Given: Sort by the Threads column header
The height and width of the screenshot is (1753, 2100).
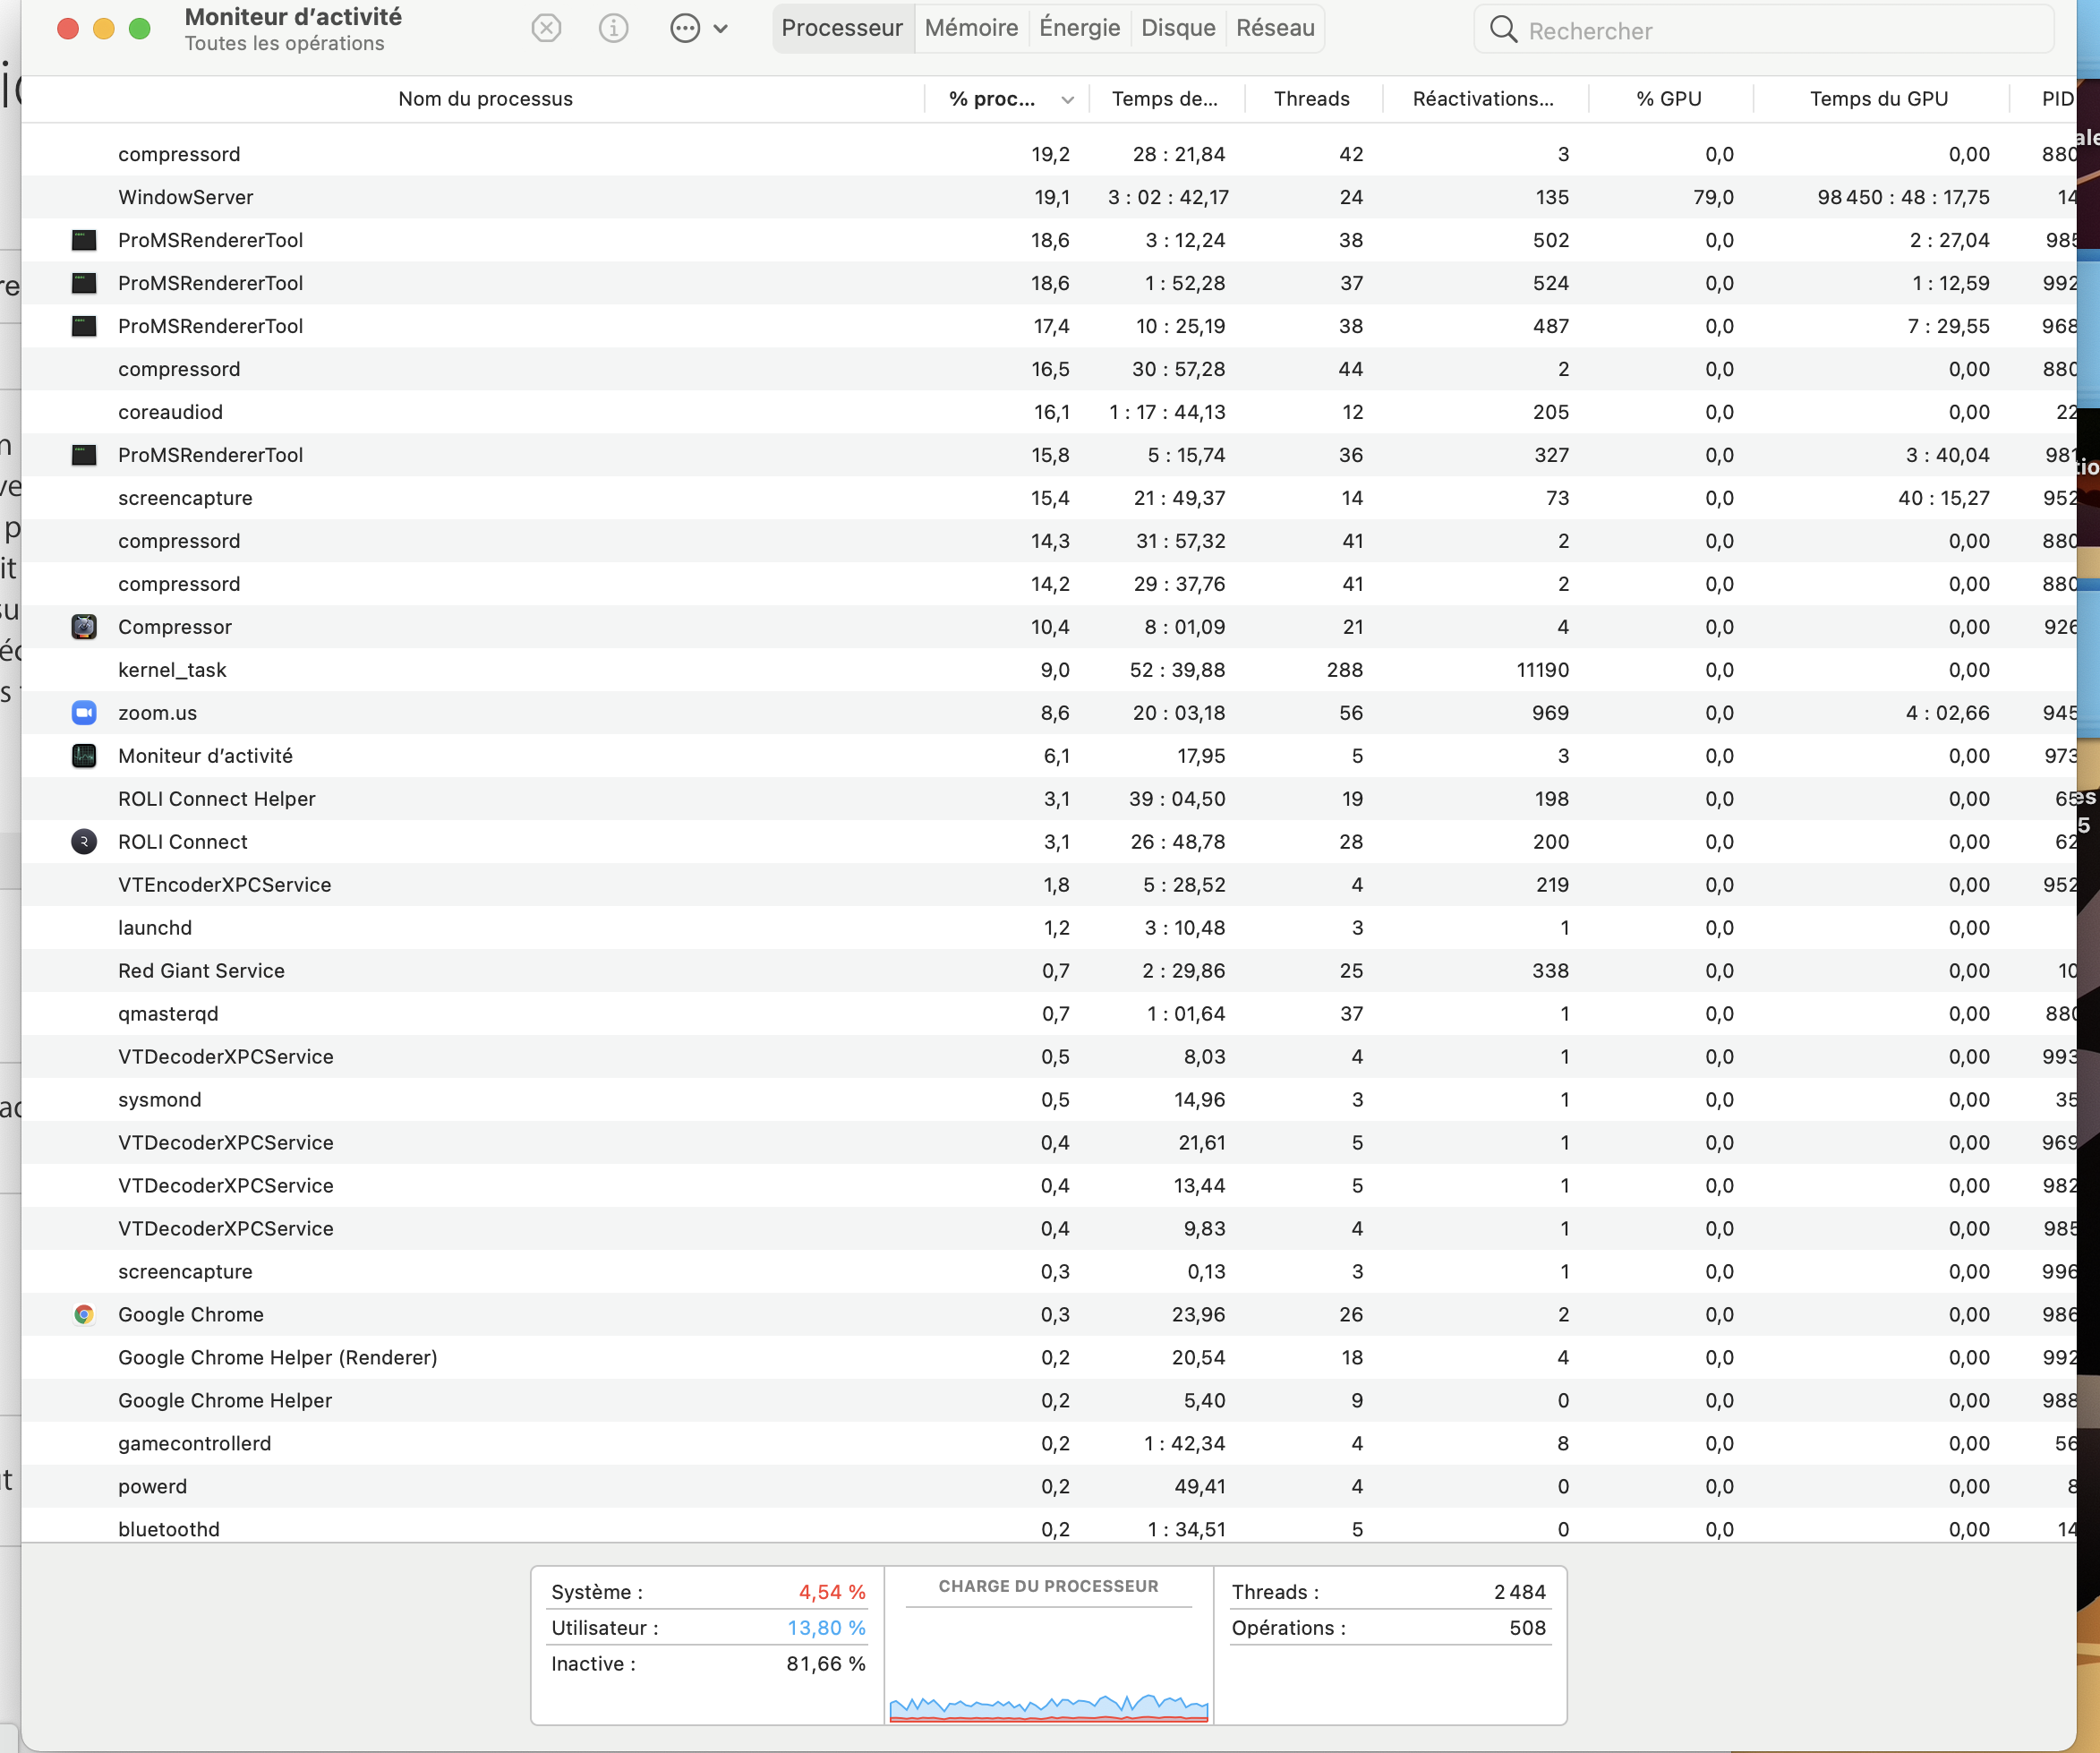Looking at the screenshot, I should (x=1311, y=99).
